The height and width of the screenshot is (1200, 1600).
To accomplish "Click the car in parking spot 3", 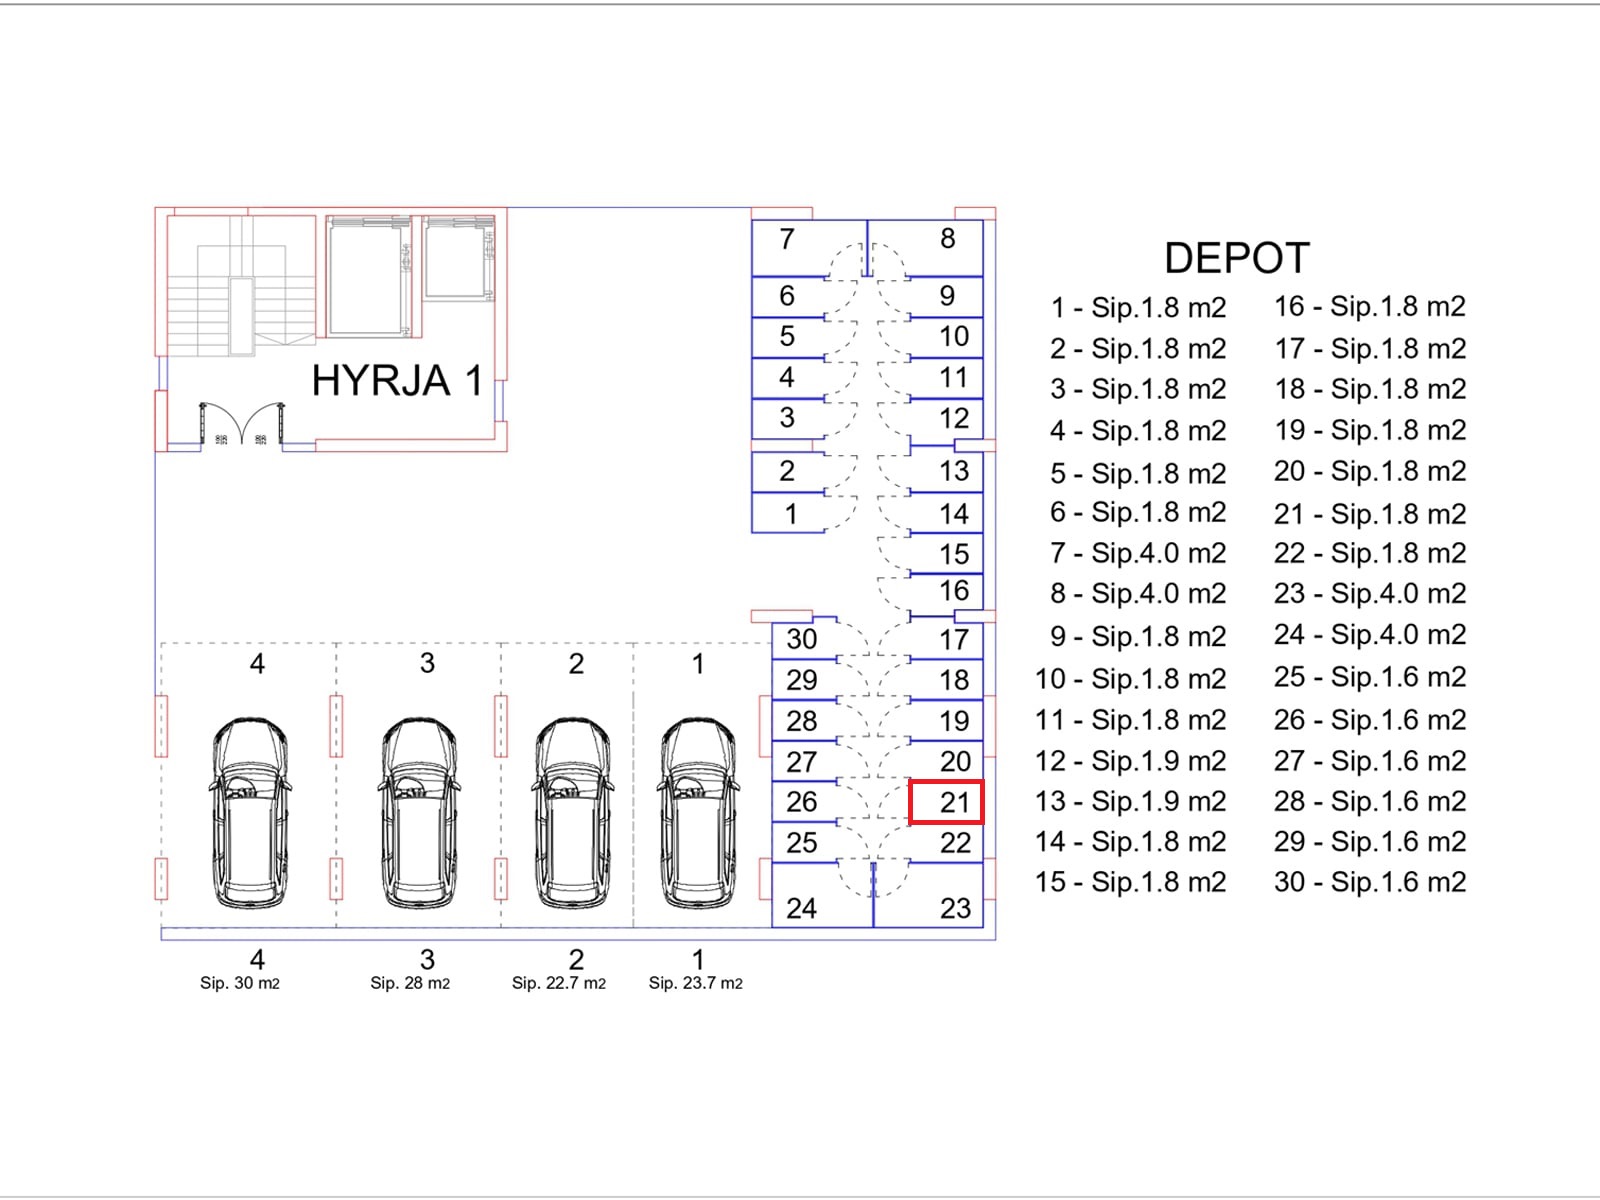I will (x=420, y=812).
